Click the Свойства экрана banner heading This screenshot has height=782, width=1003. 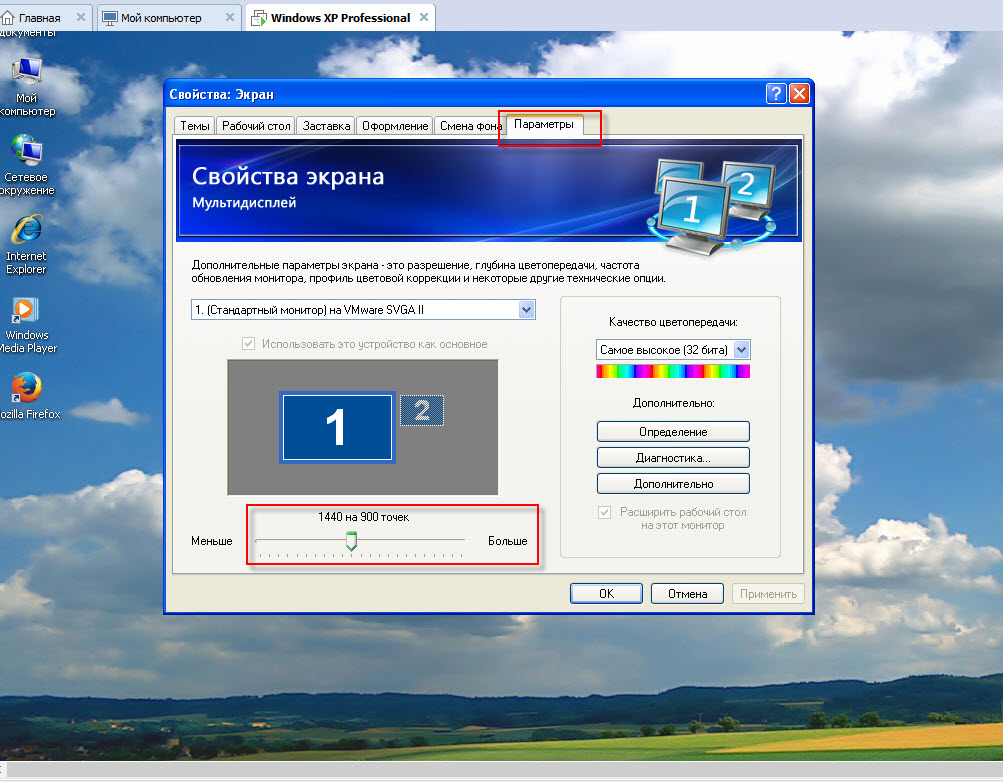click(288, 176)
